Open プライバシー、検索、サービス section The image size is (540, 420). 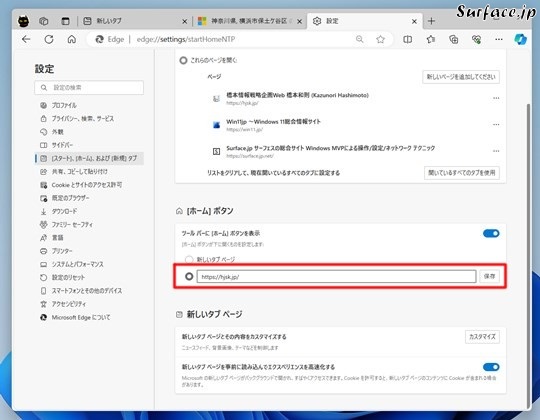(89, 118)
